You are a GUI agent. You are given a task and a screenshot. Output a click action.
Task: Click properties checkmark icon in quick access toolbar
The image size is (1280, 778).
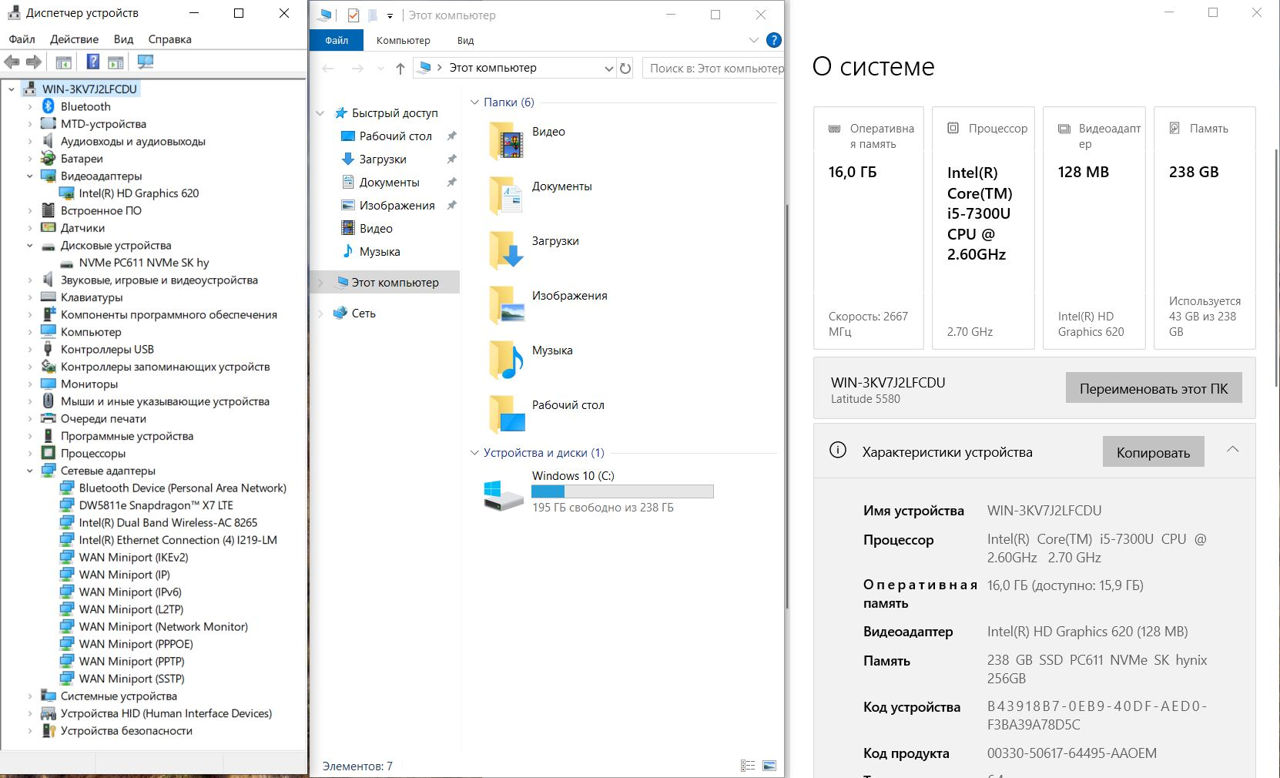point(353,15)
